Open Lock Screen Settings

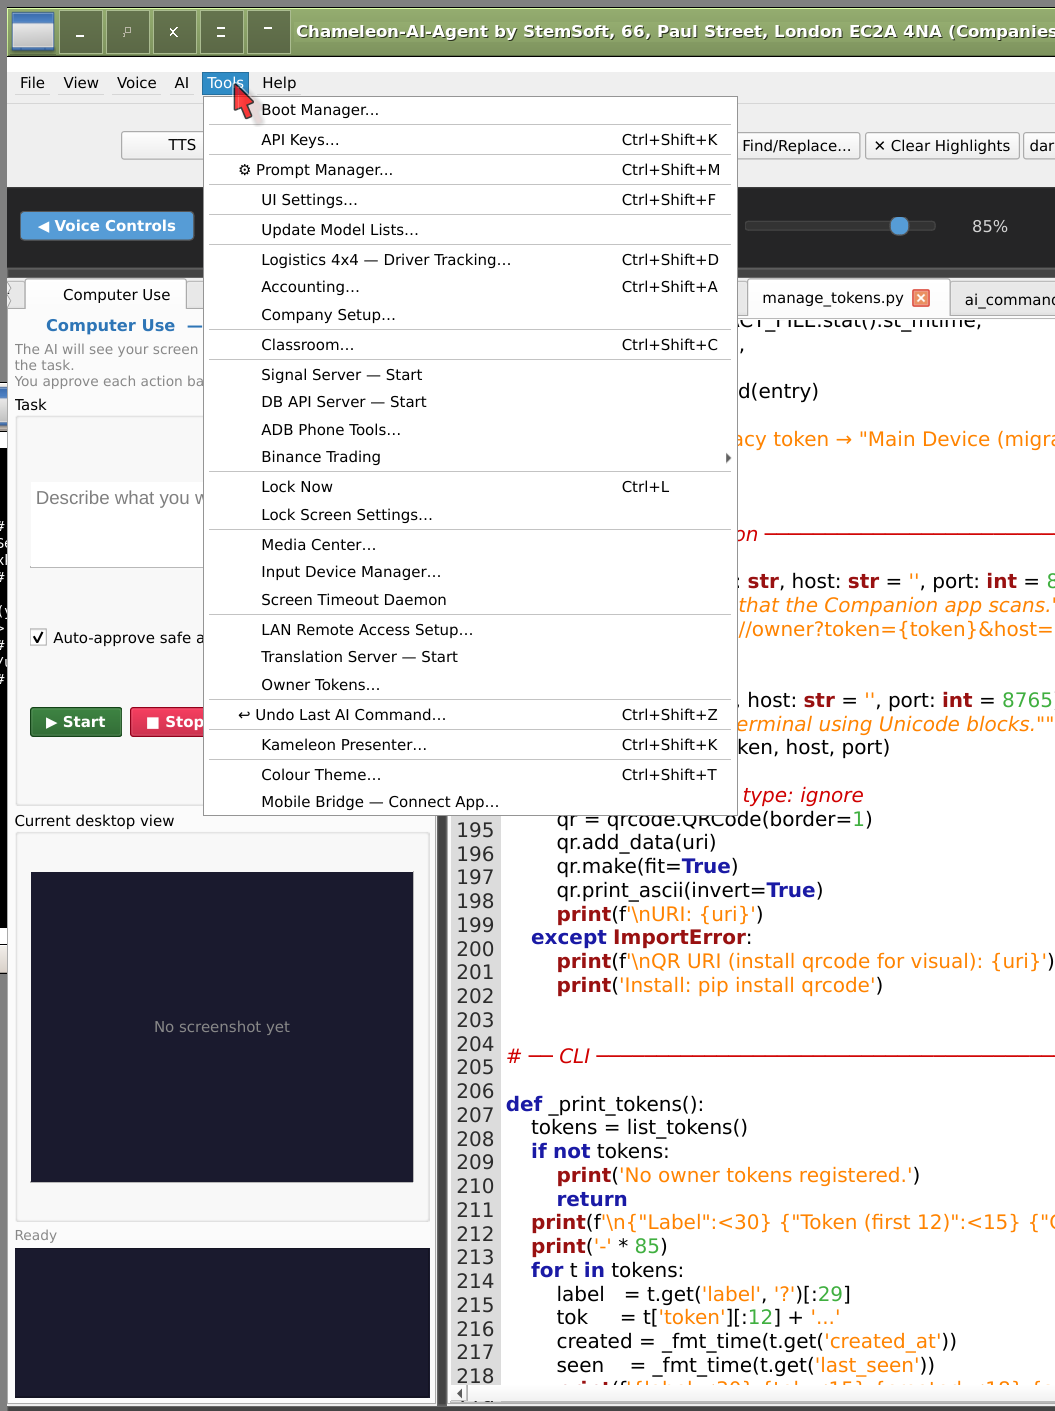point(470,515)
